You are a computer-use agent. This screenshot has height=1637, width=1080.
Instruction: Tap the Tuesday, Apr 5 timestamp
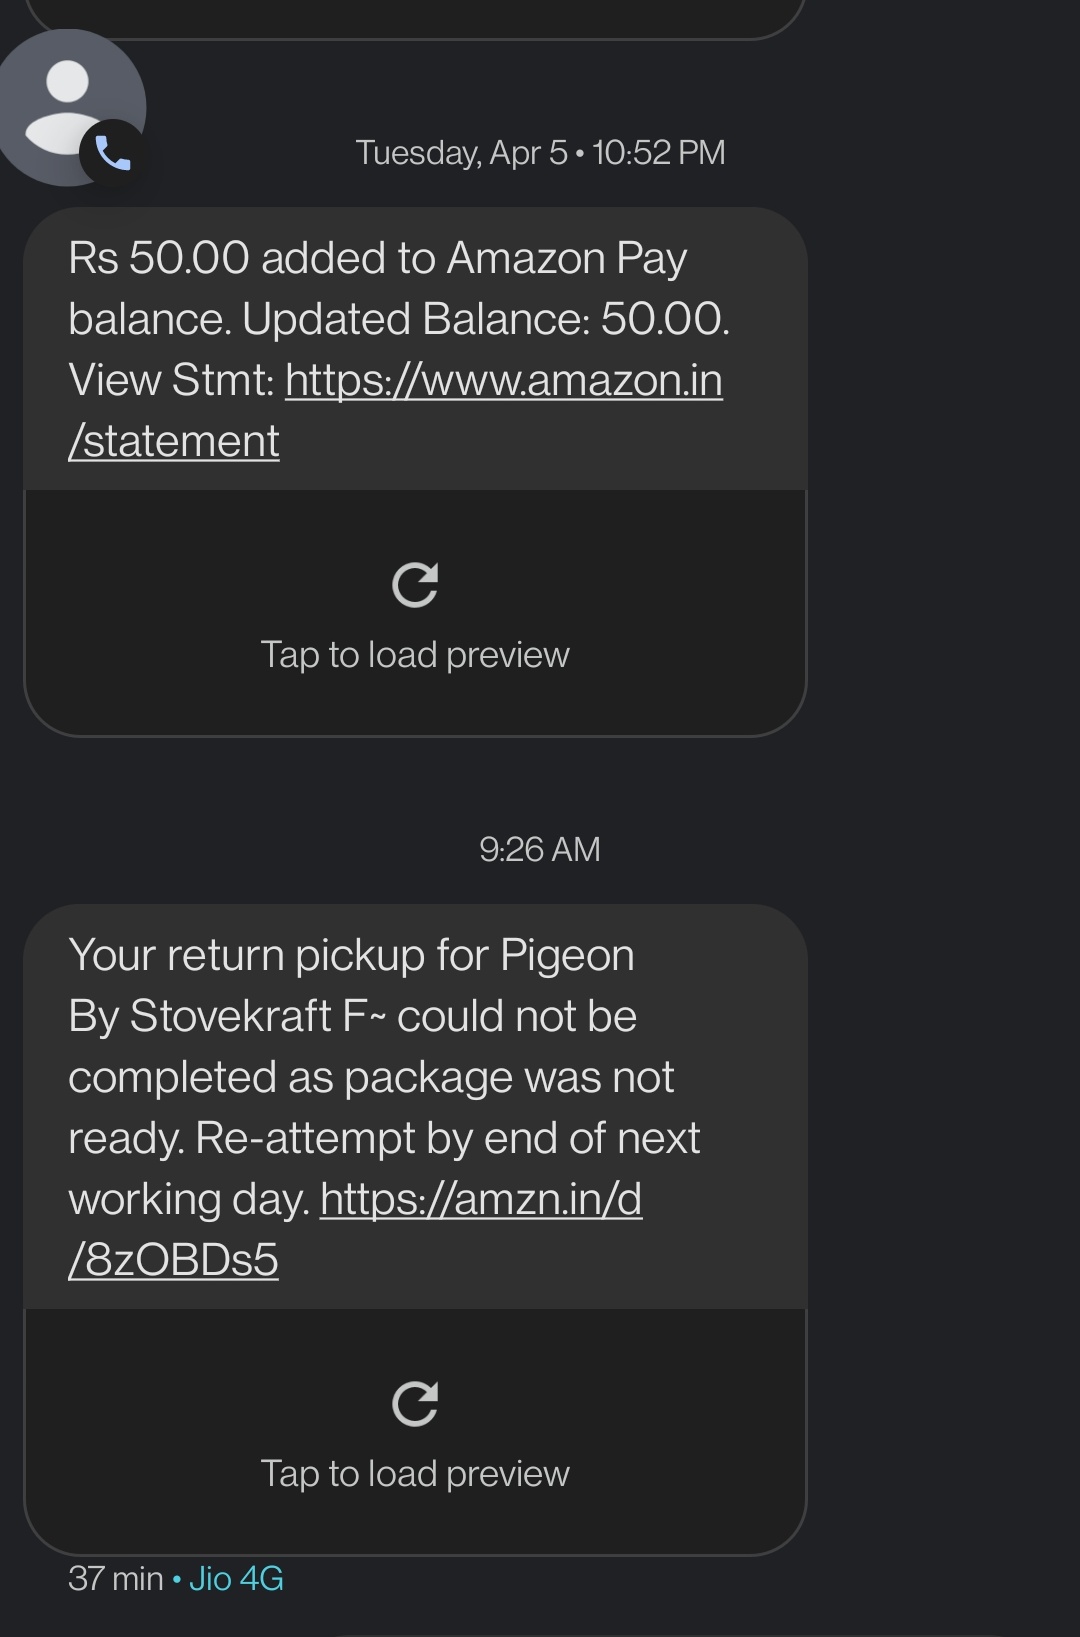540,153
